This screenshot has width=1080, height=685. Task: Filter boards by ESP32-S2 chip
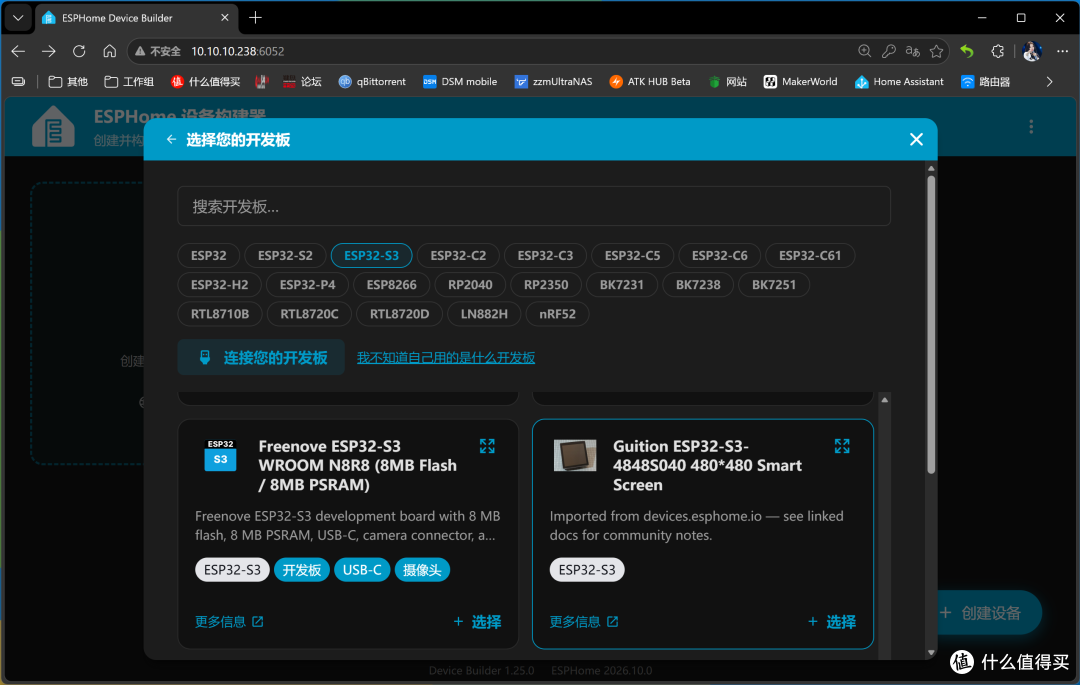click(285, 255)
